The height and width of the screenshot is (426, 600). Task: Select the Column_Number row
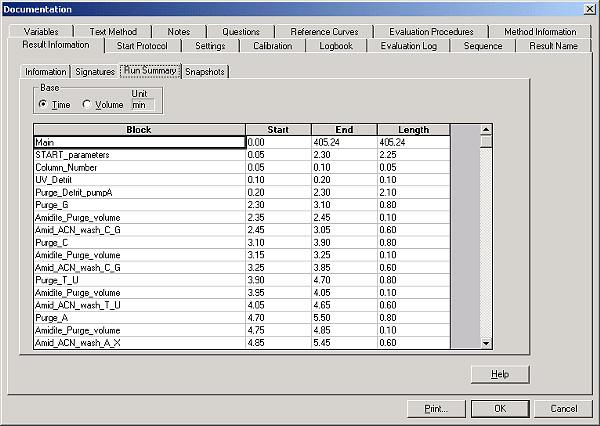coord(242,167)
